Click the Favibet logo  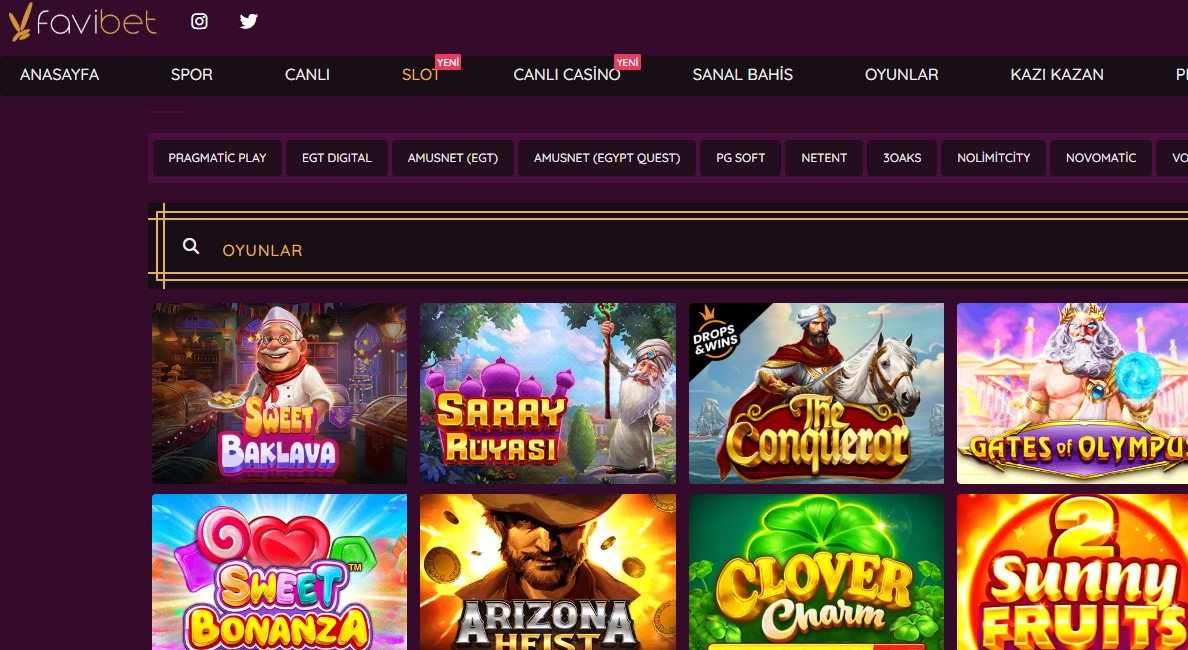pos(83,22)
